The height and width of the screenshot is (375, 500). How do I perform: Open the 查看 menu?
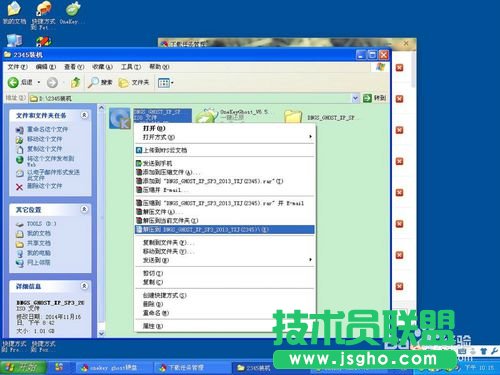tap(74, 67)
